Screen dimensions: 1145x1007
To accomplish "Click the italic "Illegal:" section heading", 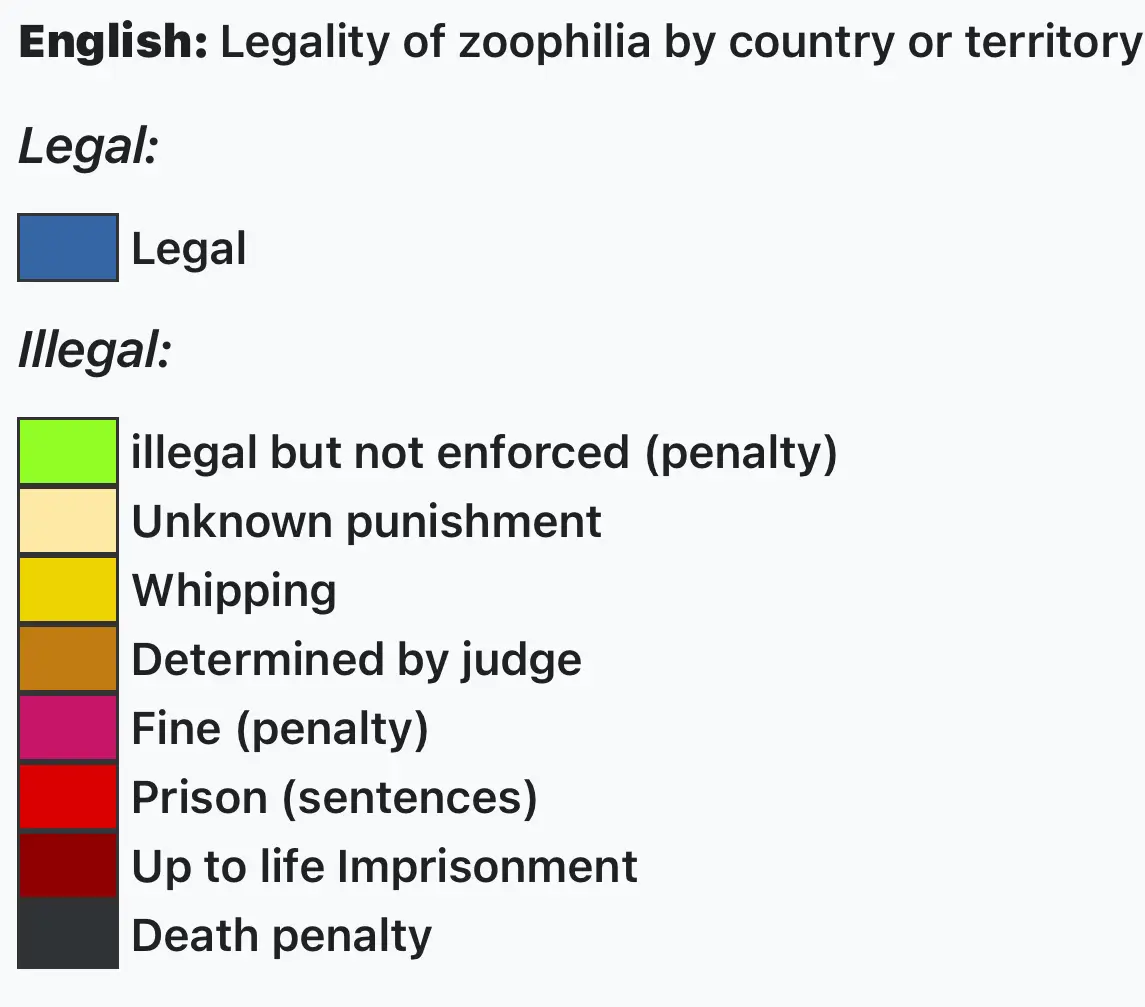I will coord(95,352).
